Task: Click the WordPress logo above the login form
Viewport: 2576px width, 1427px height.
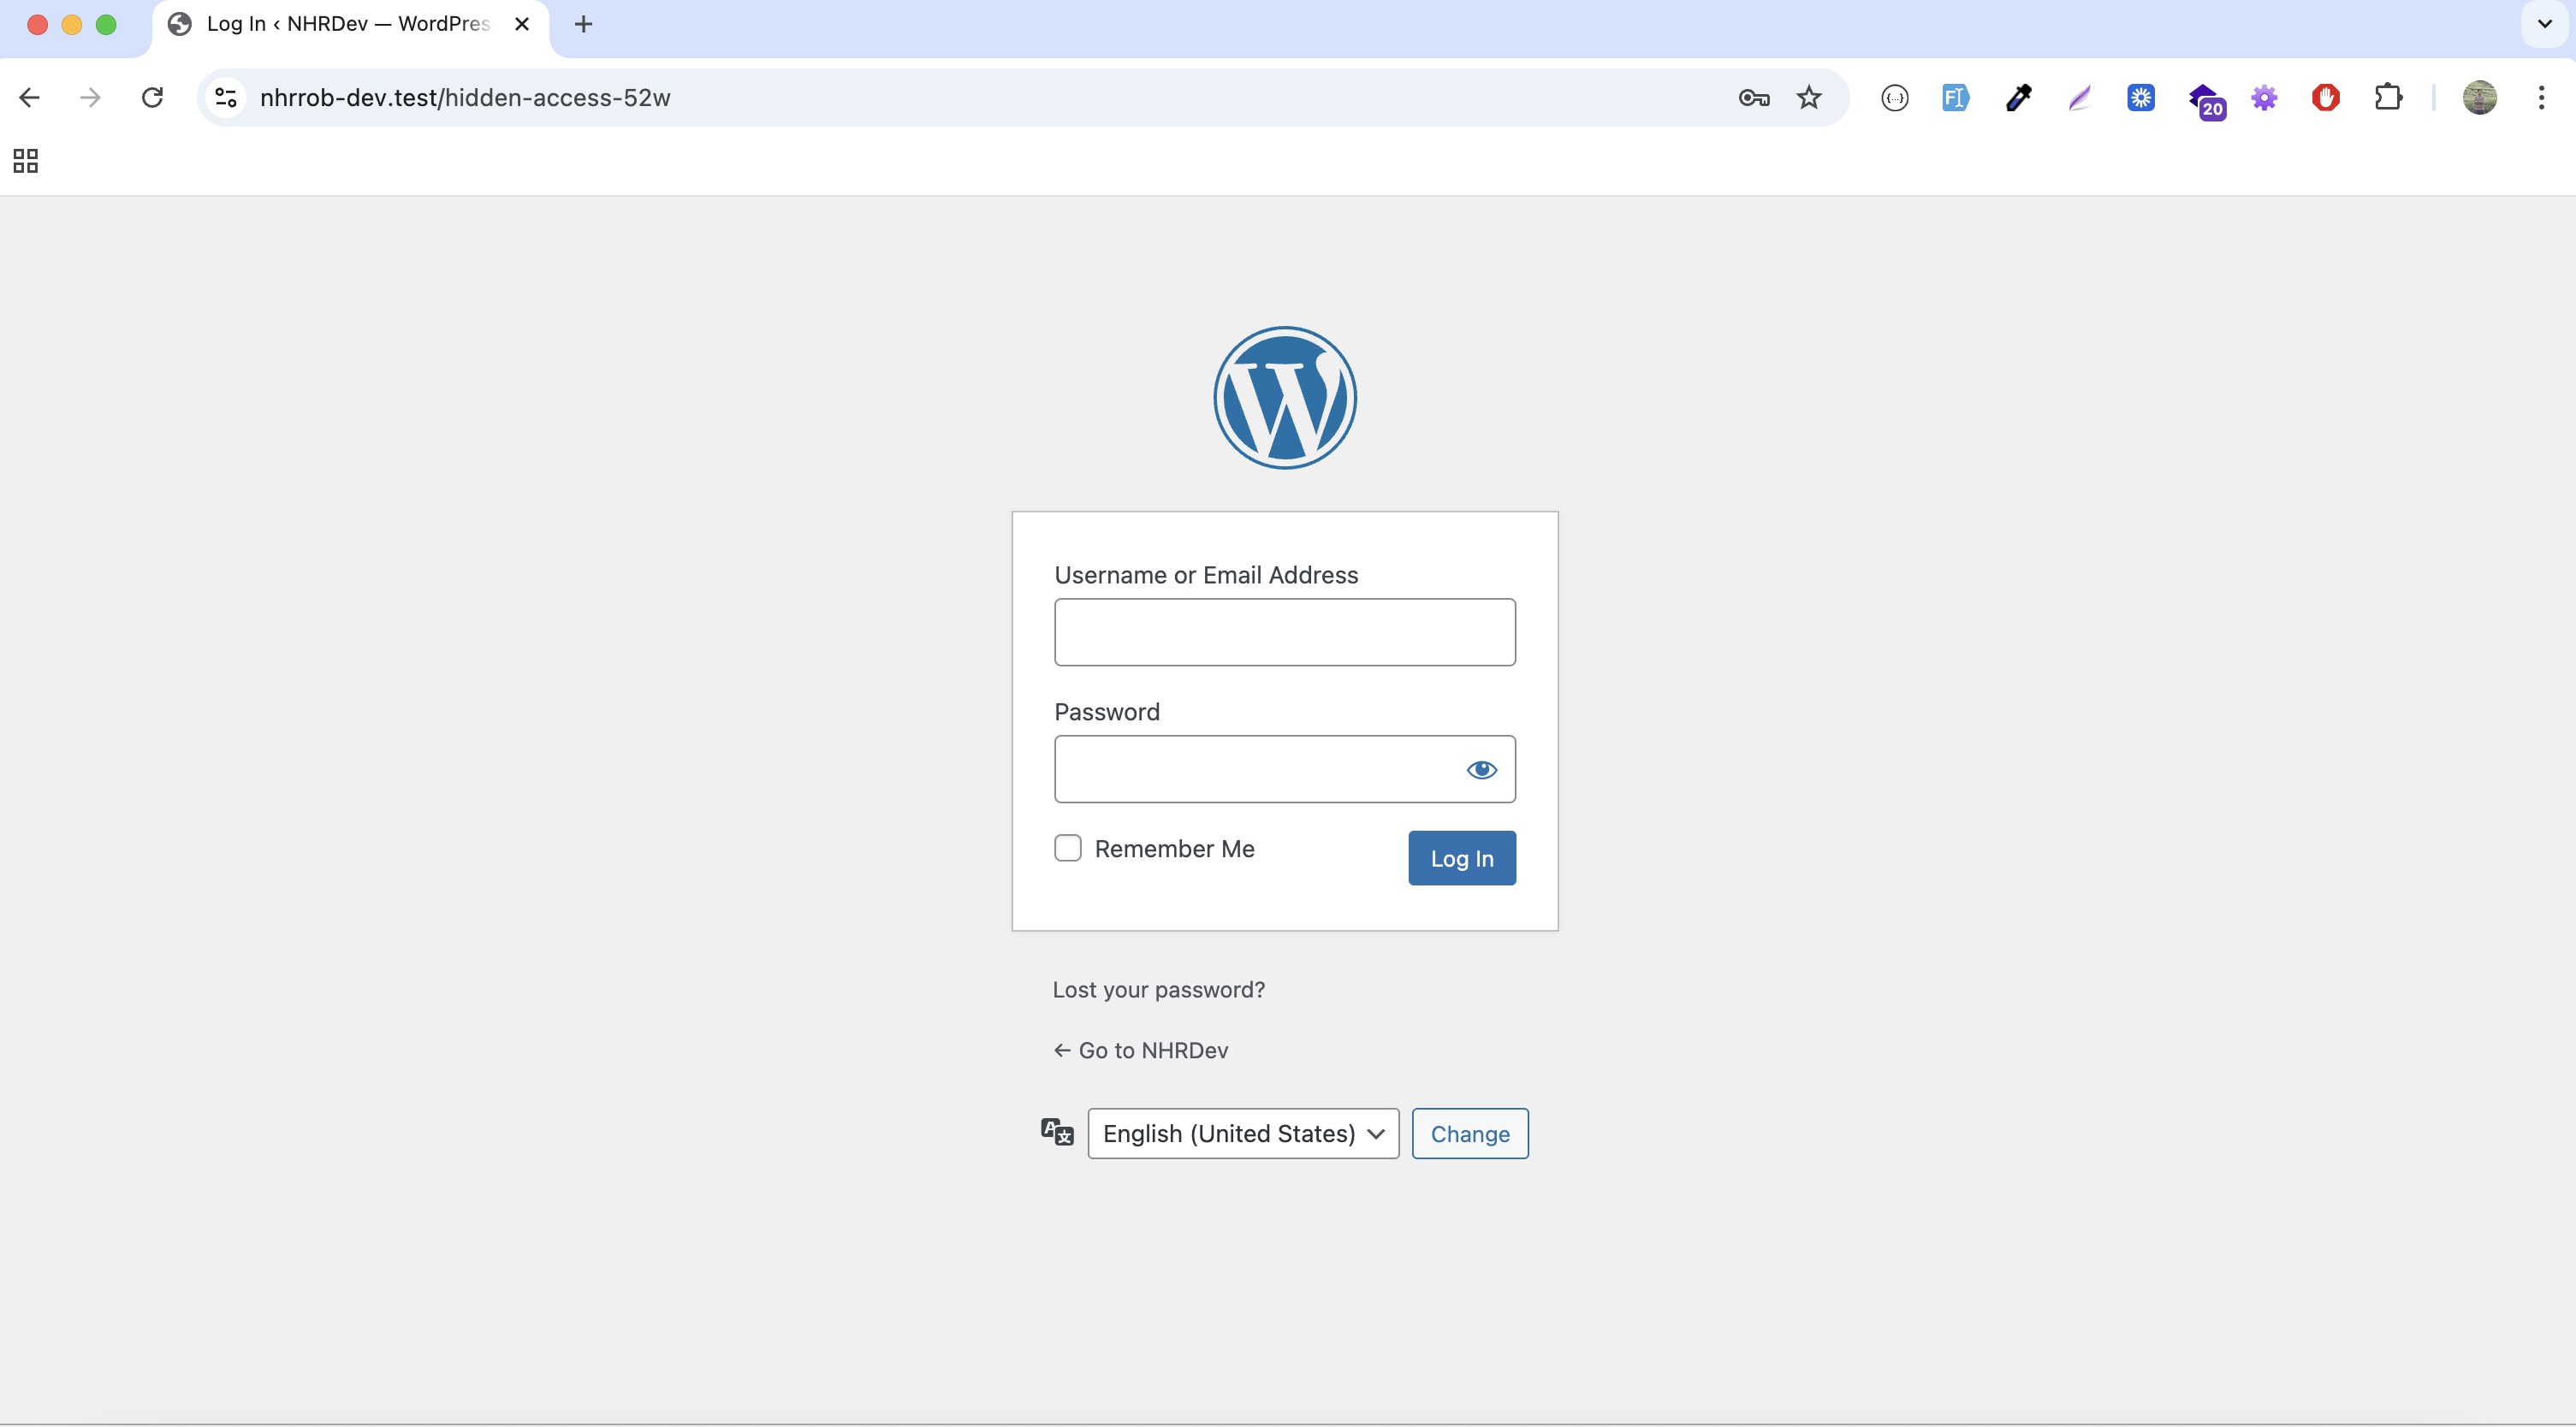Action: 1284,397
